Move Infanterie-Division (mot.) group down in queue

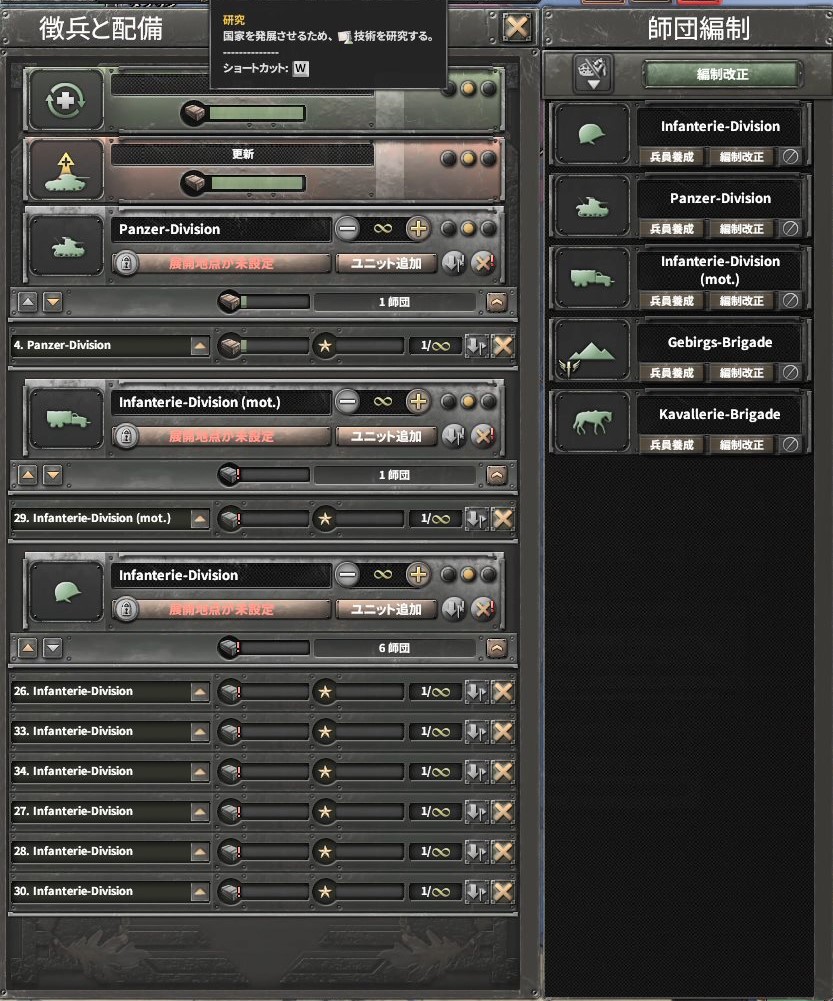[53, 475]
